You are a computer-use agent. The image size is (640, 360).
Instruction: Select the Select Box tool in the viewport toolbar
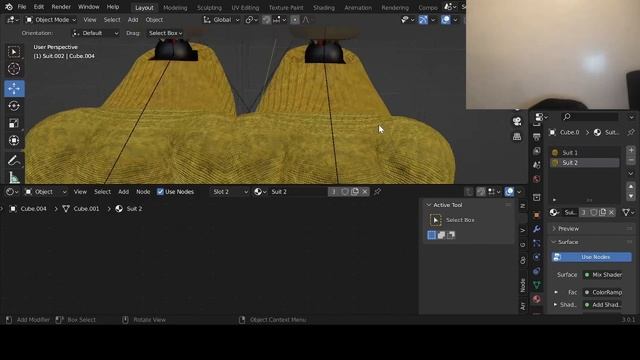(x=14, y=52)
